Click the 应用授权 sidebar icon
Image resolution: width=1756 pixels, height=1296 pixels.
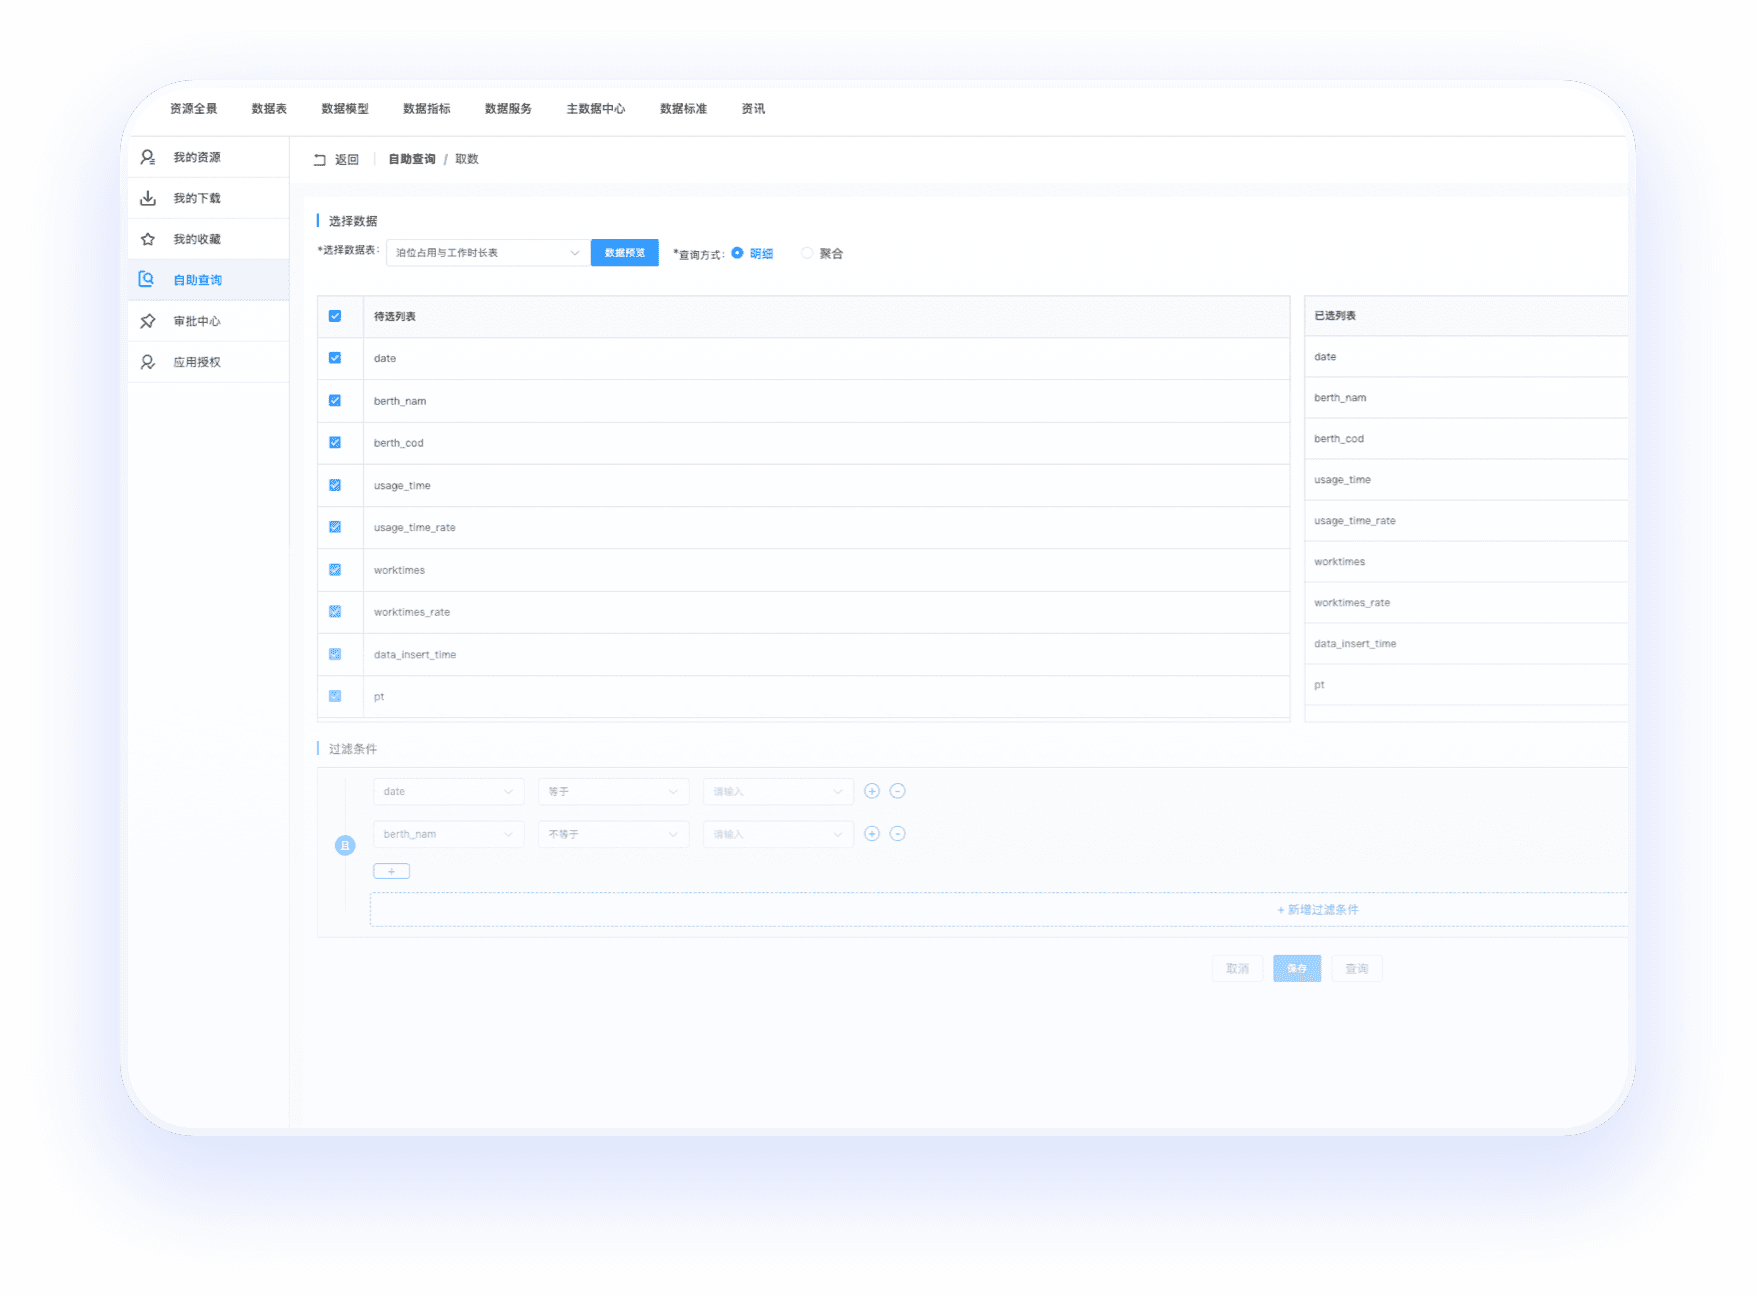(148, 362)
